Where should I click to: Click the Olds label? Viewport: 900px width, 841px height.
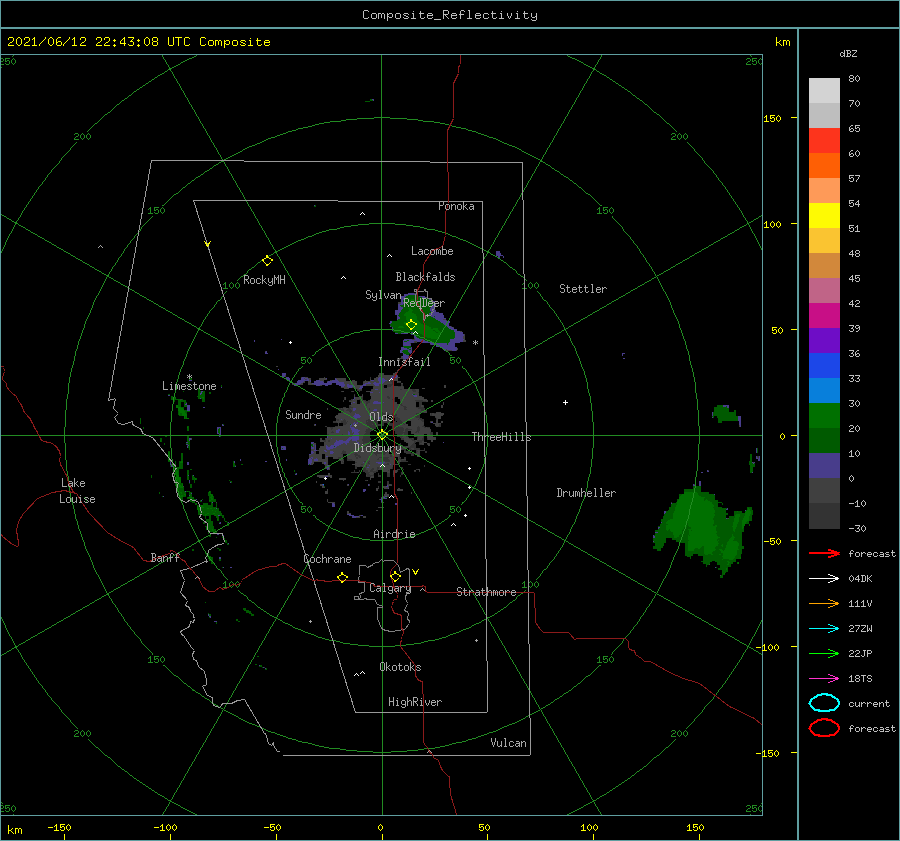381,417
